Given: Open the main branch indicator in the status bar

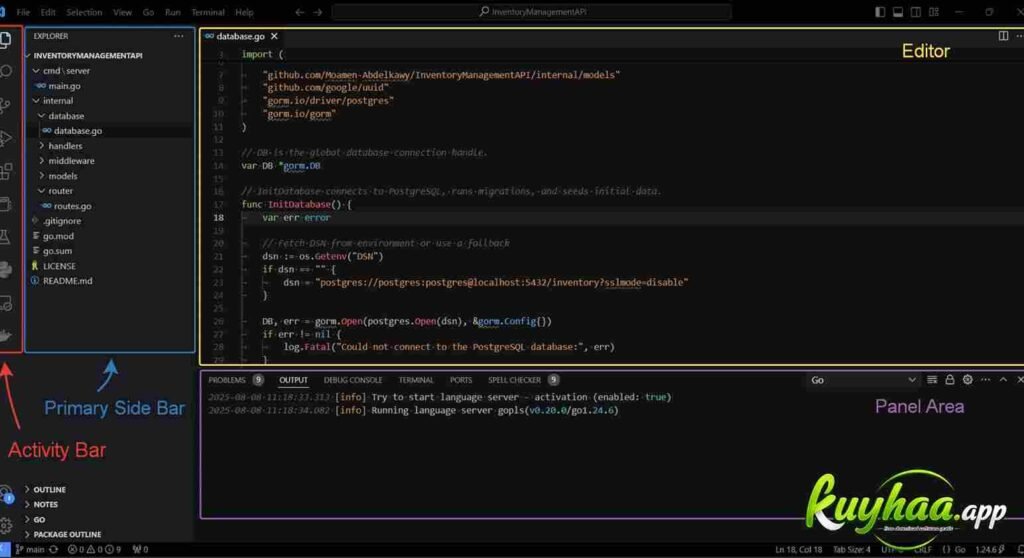Looking at the screenshot, I should [30, 550].
